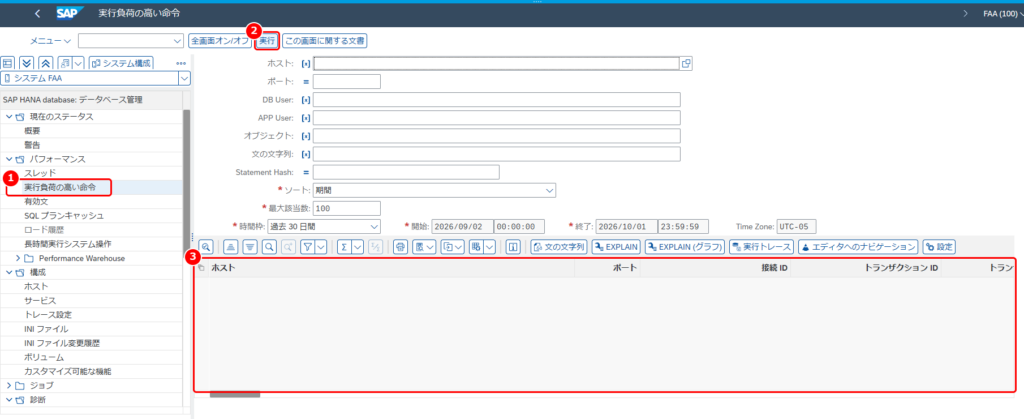
Task: Click the EXPLAIN toolbar button
Action: coord(616,247)
